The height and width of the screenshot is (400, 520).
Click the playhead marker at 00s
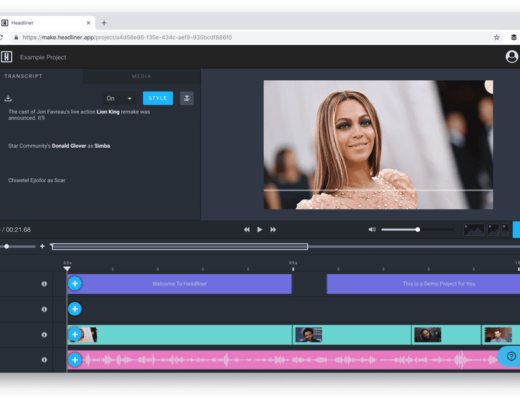67,268
